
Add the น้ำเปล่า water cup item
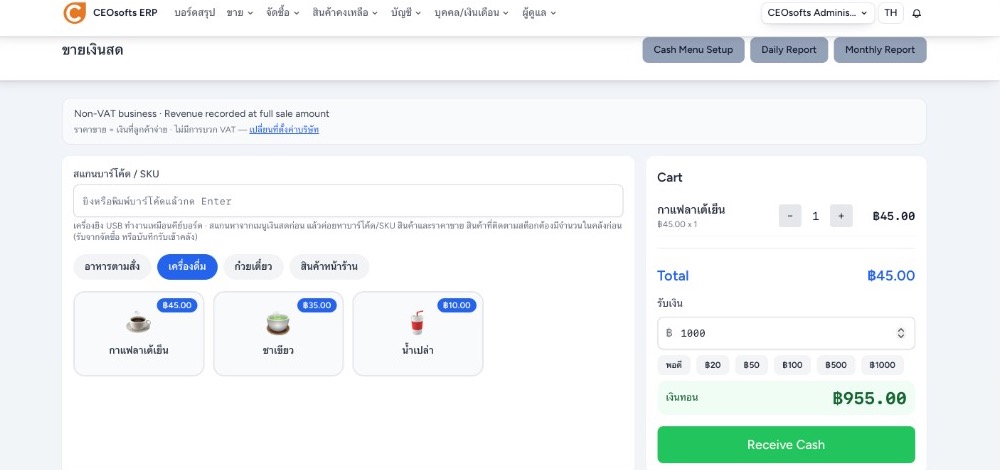(x=418, y=334)
